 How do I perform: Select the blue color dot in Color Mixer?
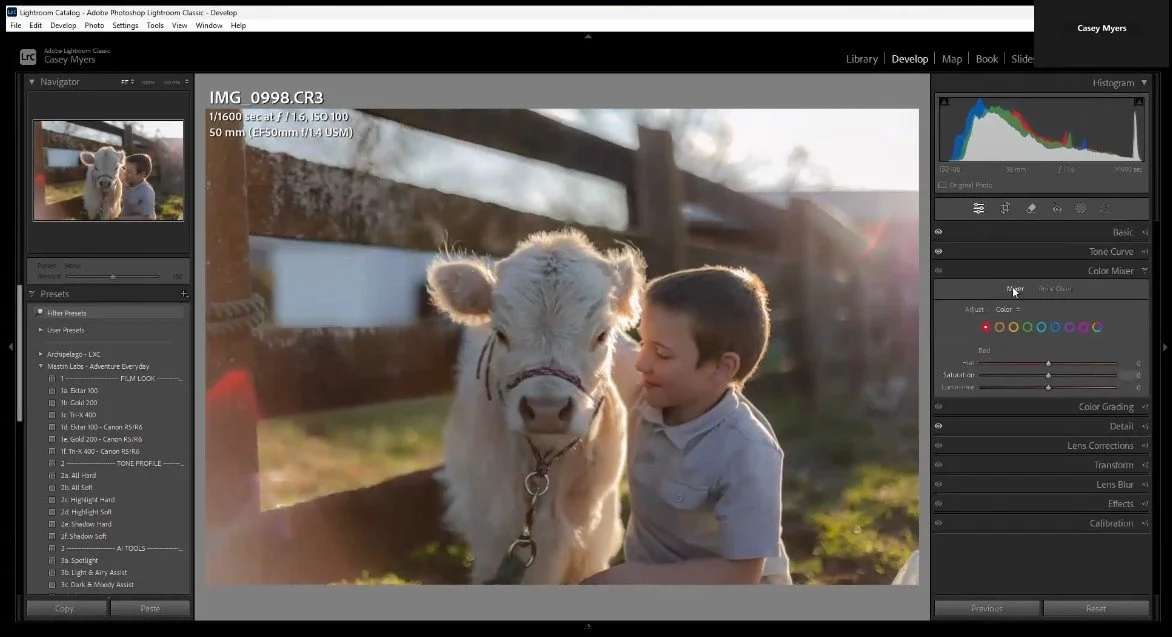click(1055, 327)
